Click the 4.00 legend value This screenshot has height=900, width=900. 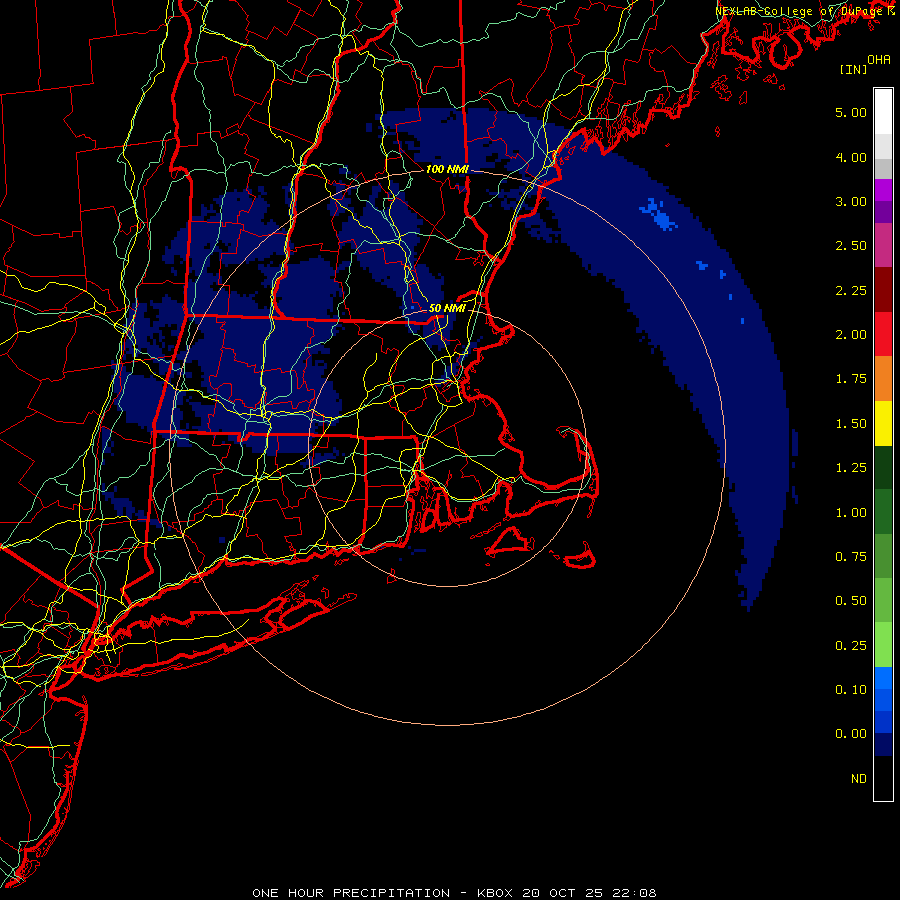pyautogui.click(x=851, y=157)
